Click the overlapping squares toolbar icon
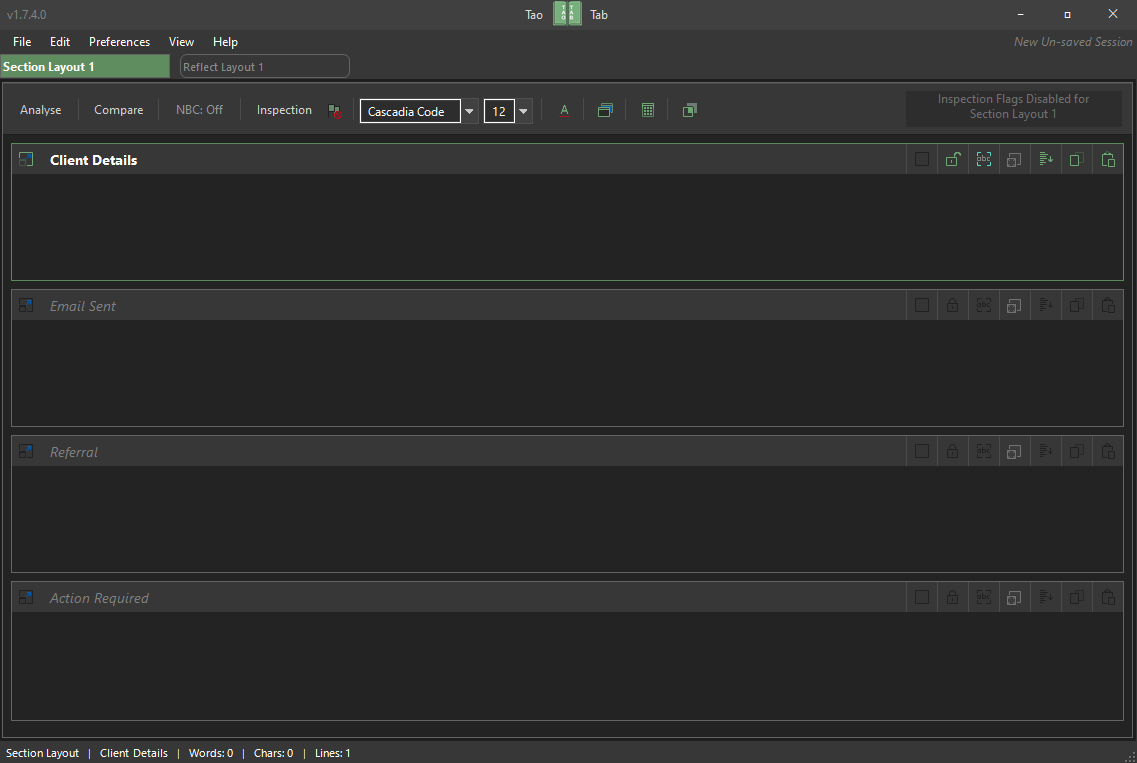1137x763 pixels. click(690, 110)
